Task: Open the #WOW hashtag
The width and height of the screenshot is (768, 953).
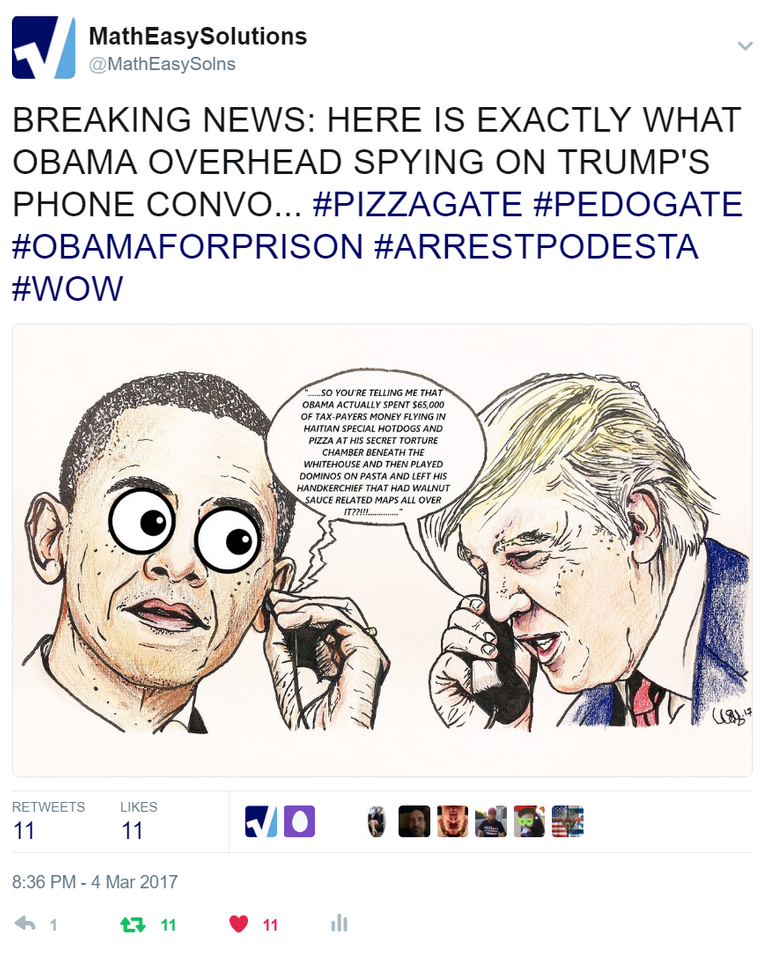Action: [67, 289]
